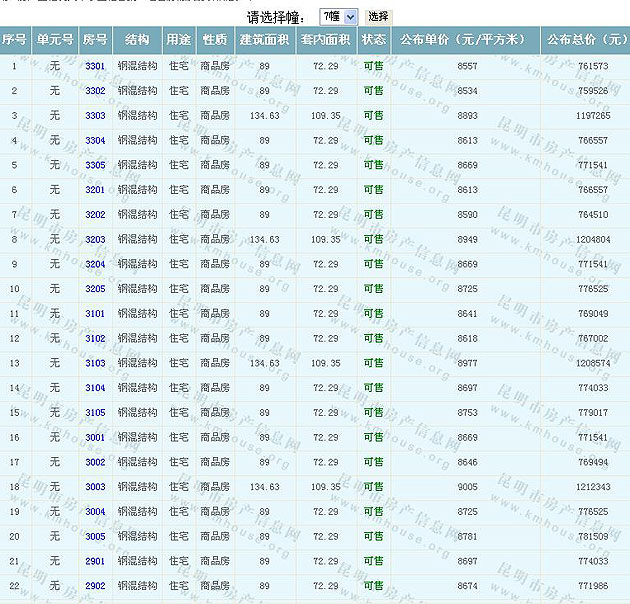Click the 建筑面积 column header
The image size is (630, 604).
264,40
